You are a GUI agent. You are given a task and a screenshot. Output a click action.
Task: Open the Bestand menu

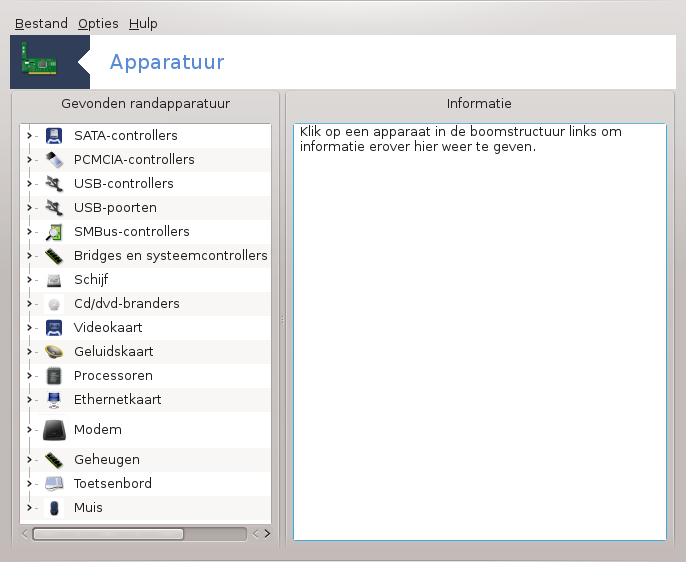pos(41,24)
